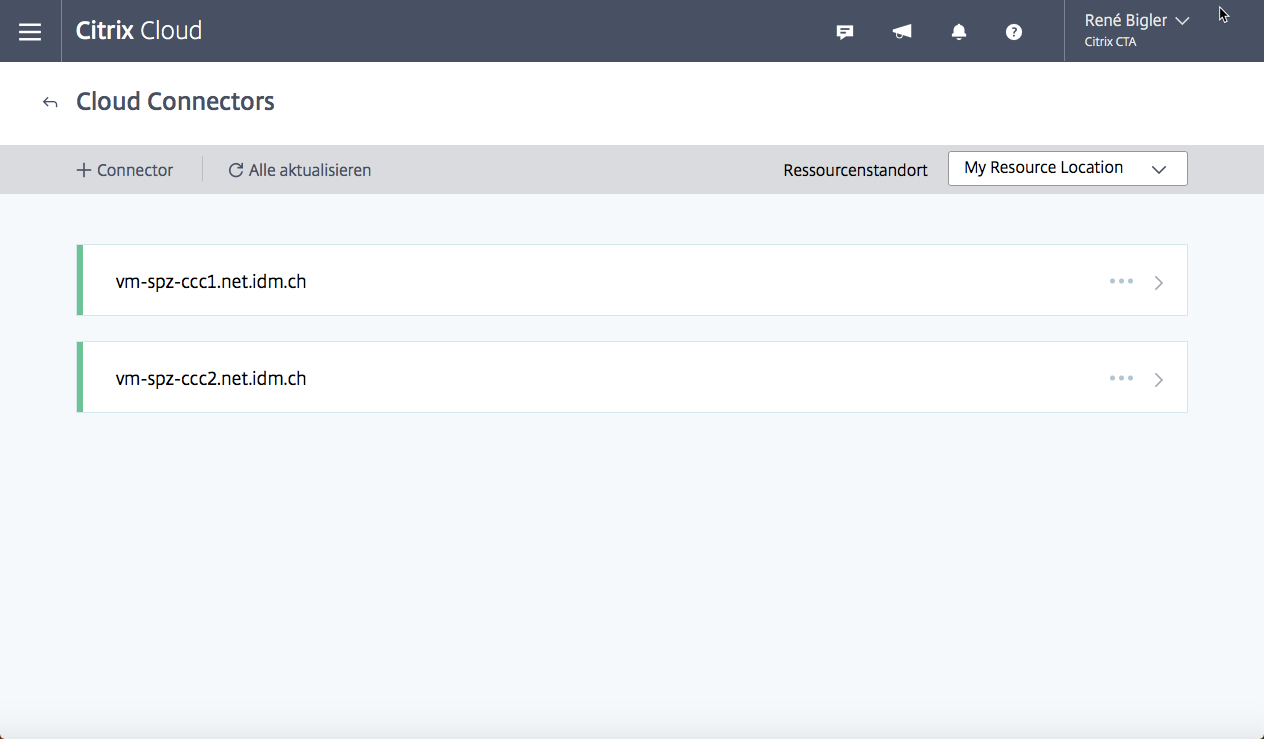The height and width of the screenshot is (739, 1264).
Task: Click the Citrix Cloud logo
Action: [x=139, y=31]
